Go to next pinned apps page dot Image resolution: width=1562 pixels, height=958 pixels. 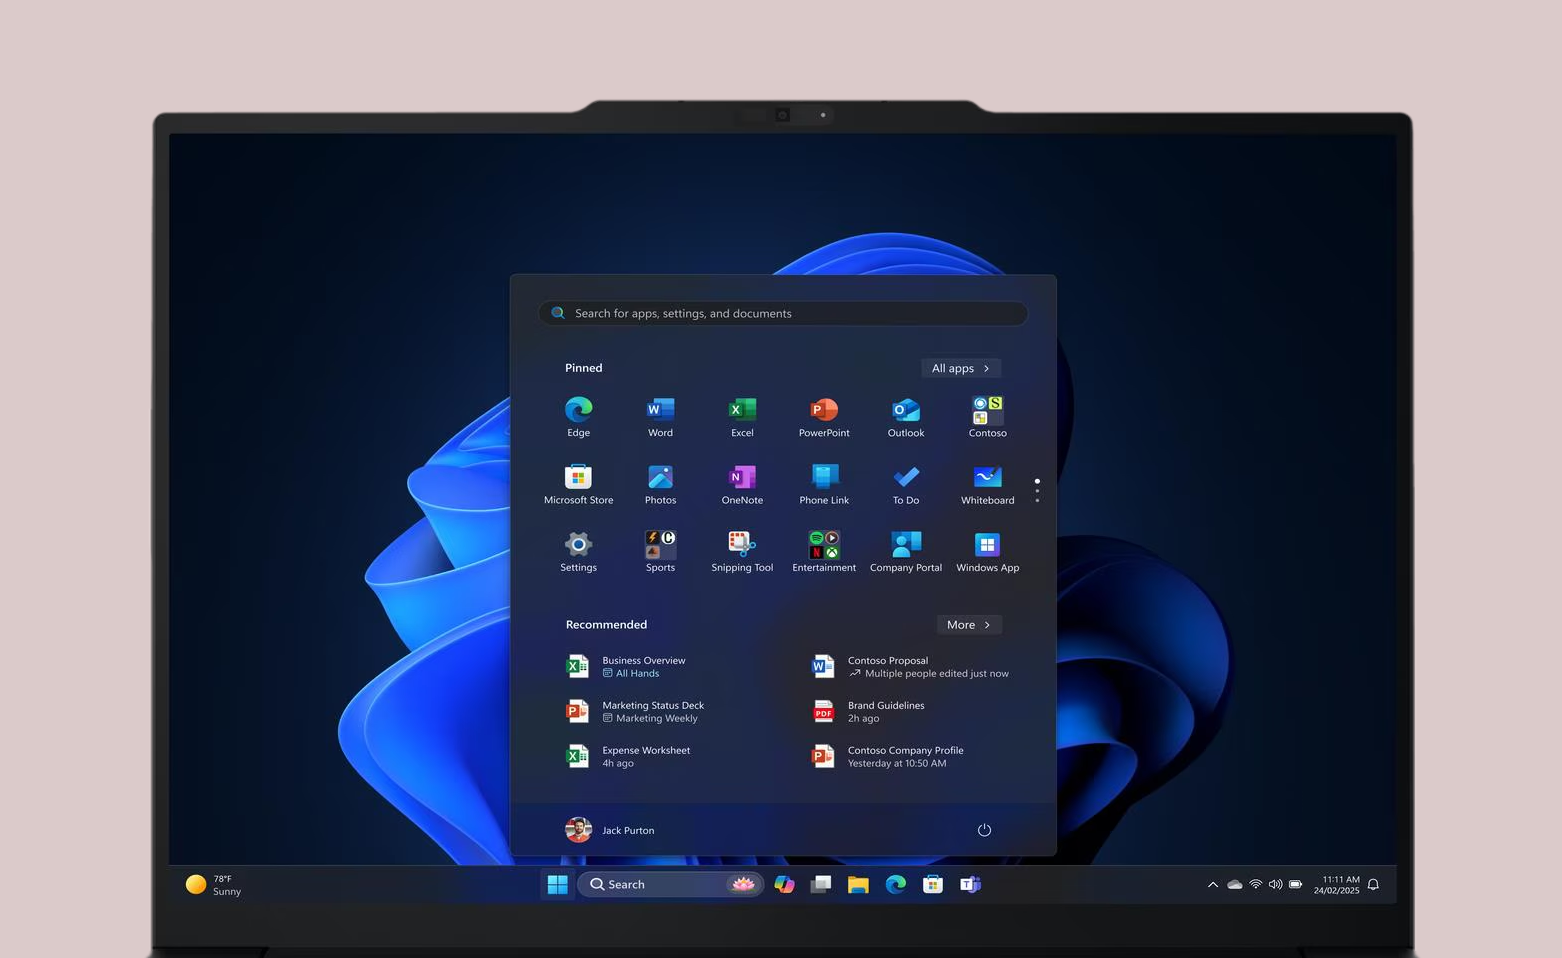coord(1037,491)
